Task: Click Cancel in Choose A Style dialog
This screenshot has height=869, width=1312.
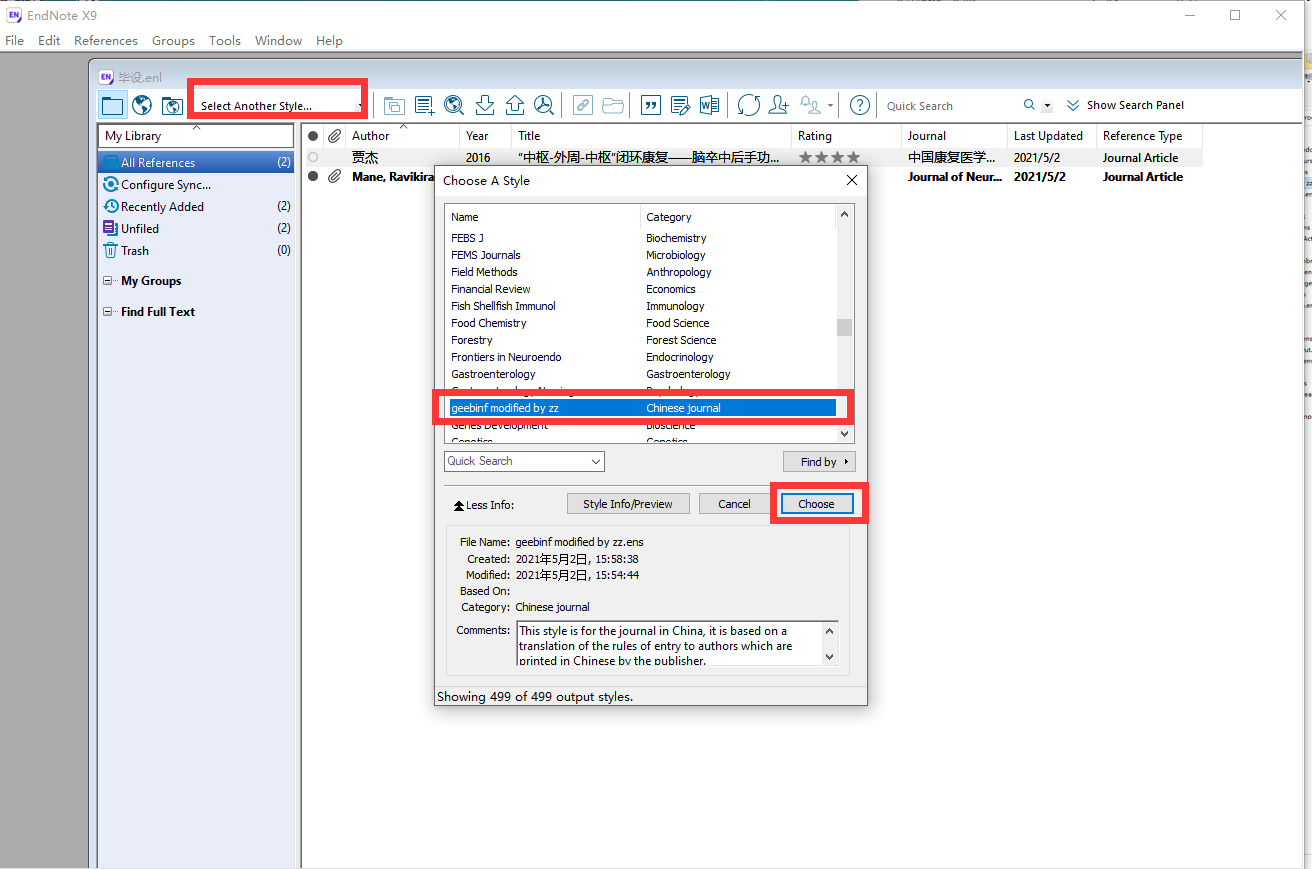Action: [734, 504]
